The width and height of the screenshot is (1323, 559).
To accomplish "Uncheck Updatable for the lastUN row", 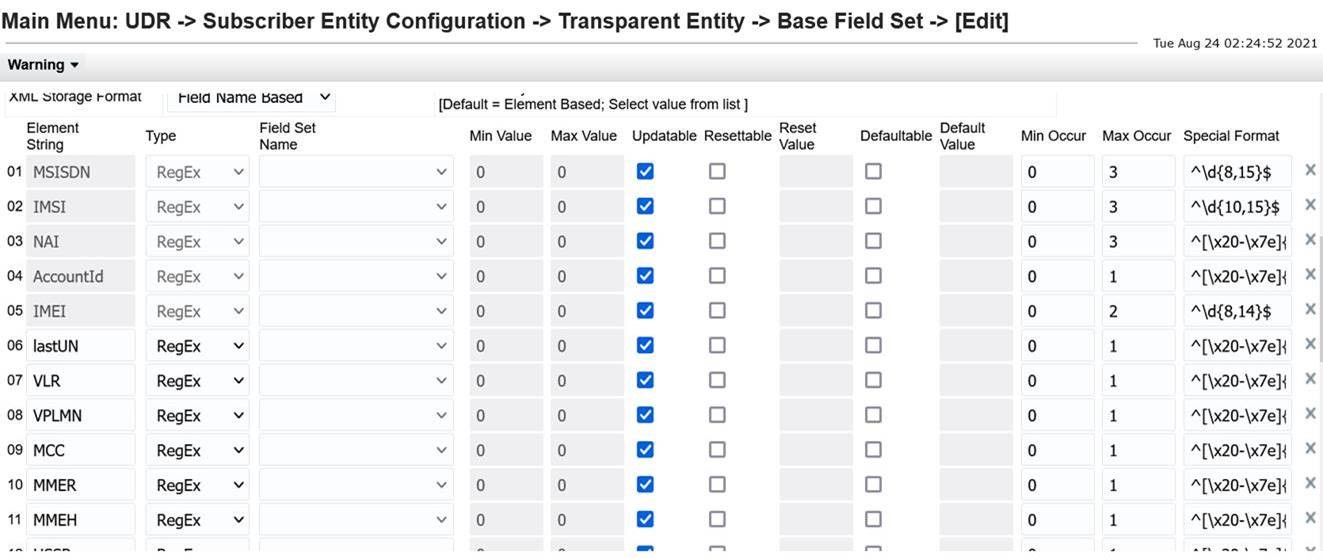I will [645, 345].
